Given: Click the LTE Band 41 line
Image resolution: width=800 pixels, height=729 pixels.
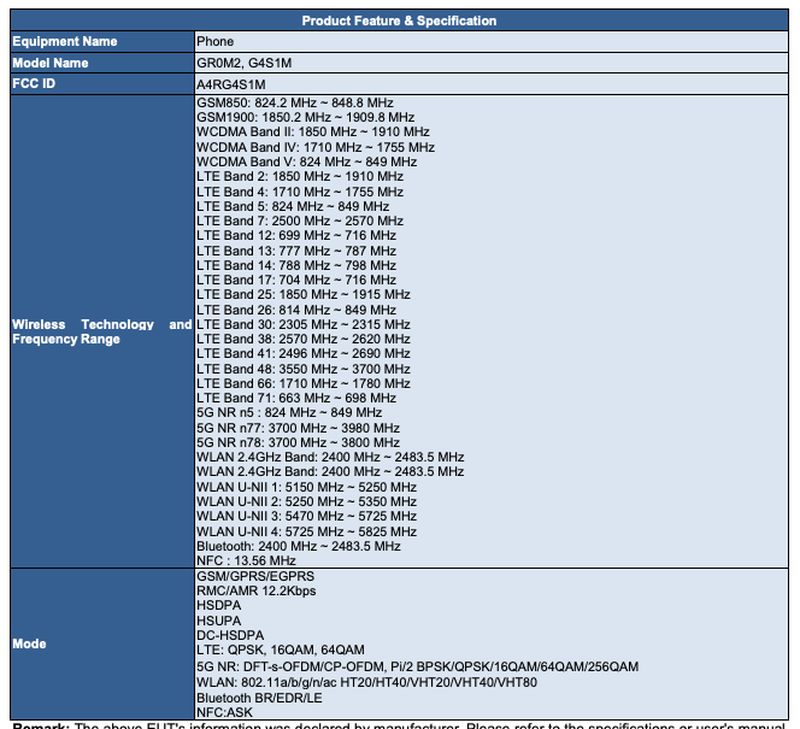Looking at the screenshot, I should pos(304,354).
